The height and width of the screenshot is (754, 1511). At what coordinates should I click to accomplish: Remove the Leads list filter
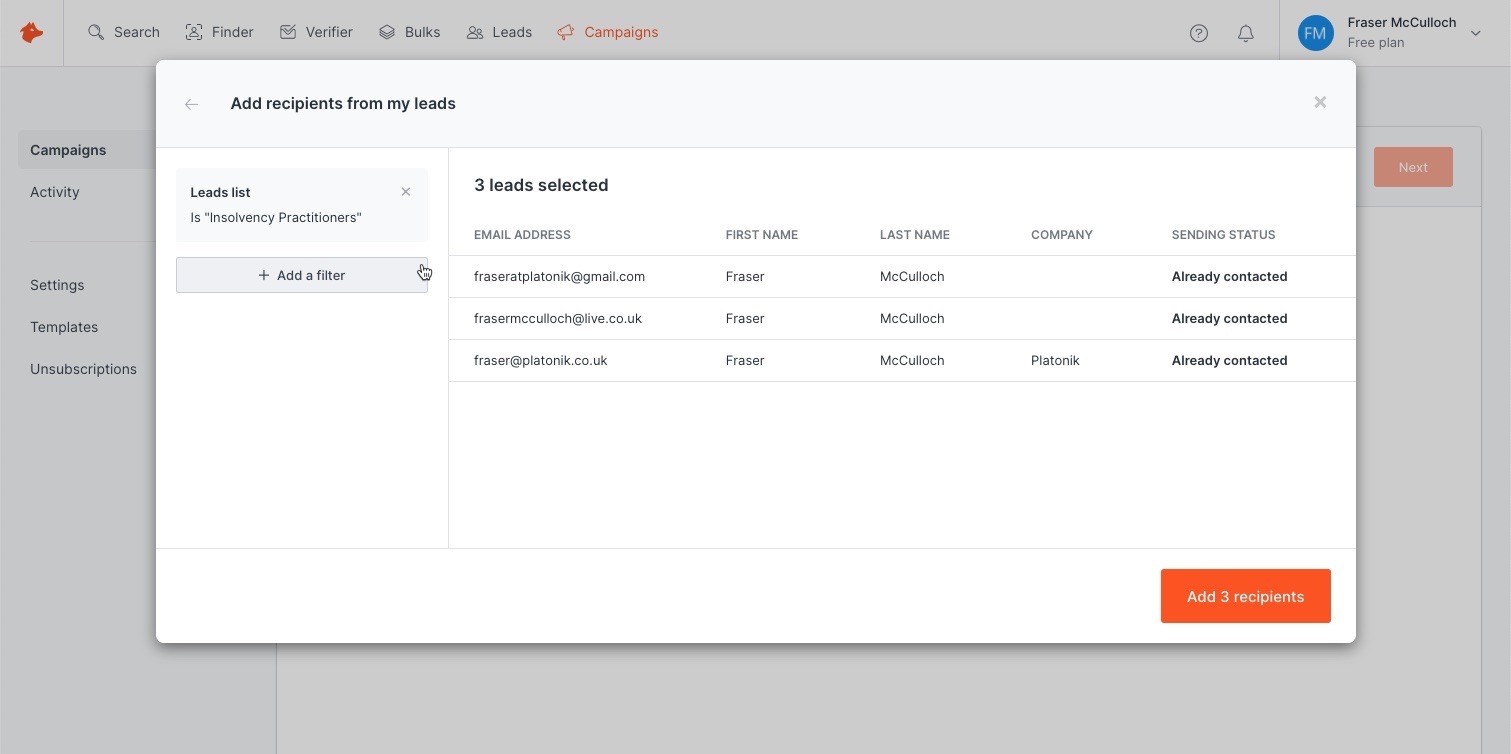pyautogui.click(x=405, y=192)
